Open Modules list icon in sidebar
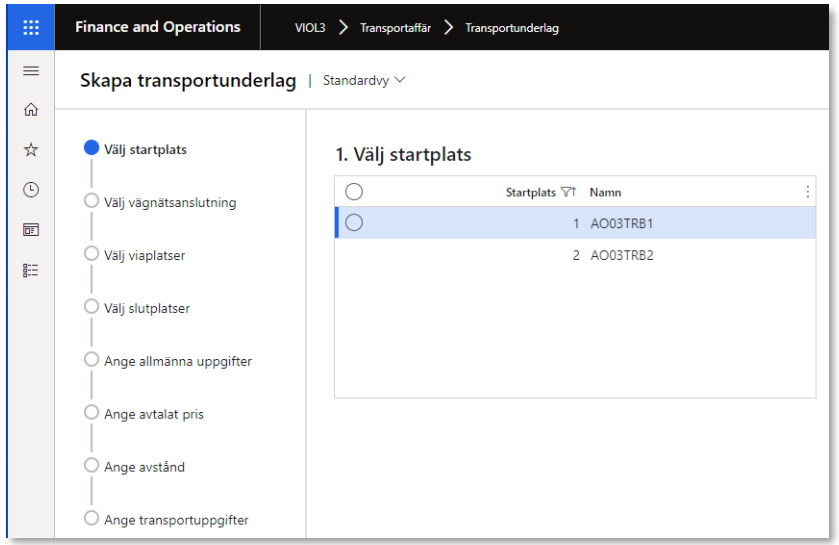839x545 pixels. click(31, 269)
